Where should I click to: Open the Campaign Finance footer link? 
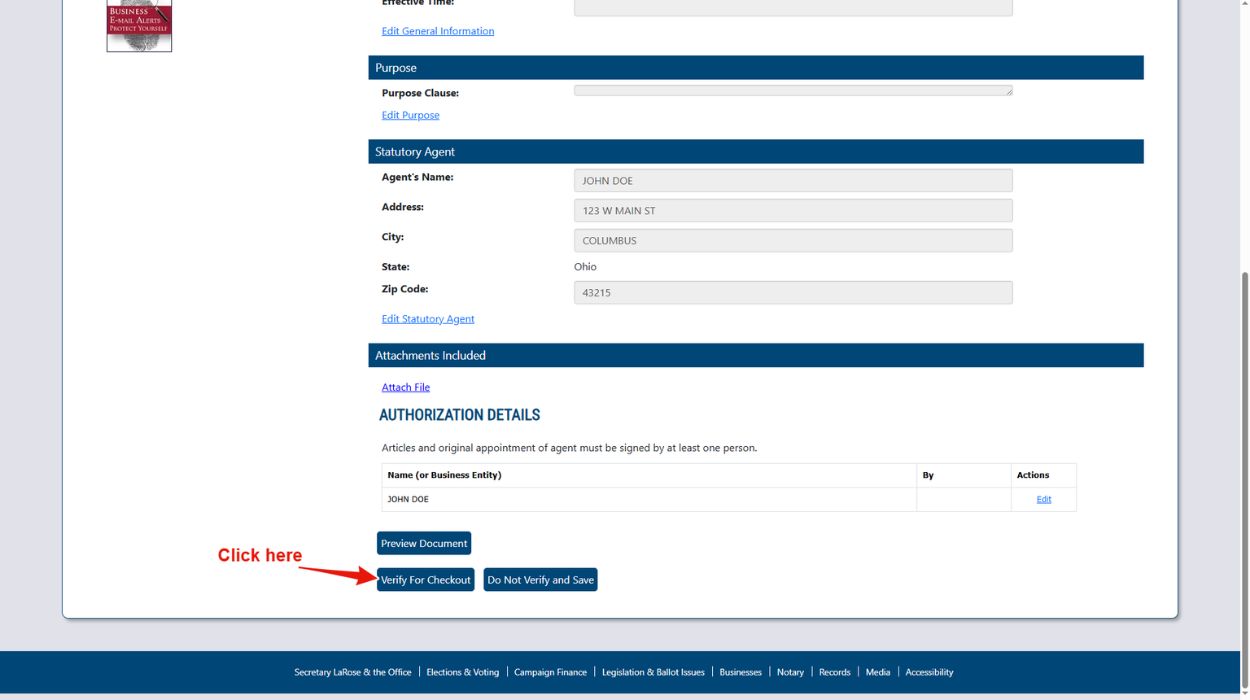551,672
